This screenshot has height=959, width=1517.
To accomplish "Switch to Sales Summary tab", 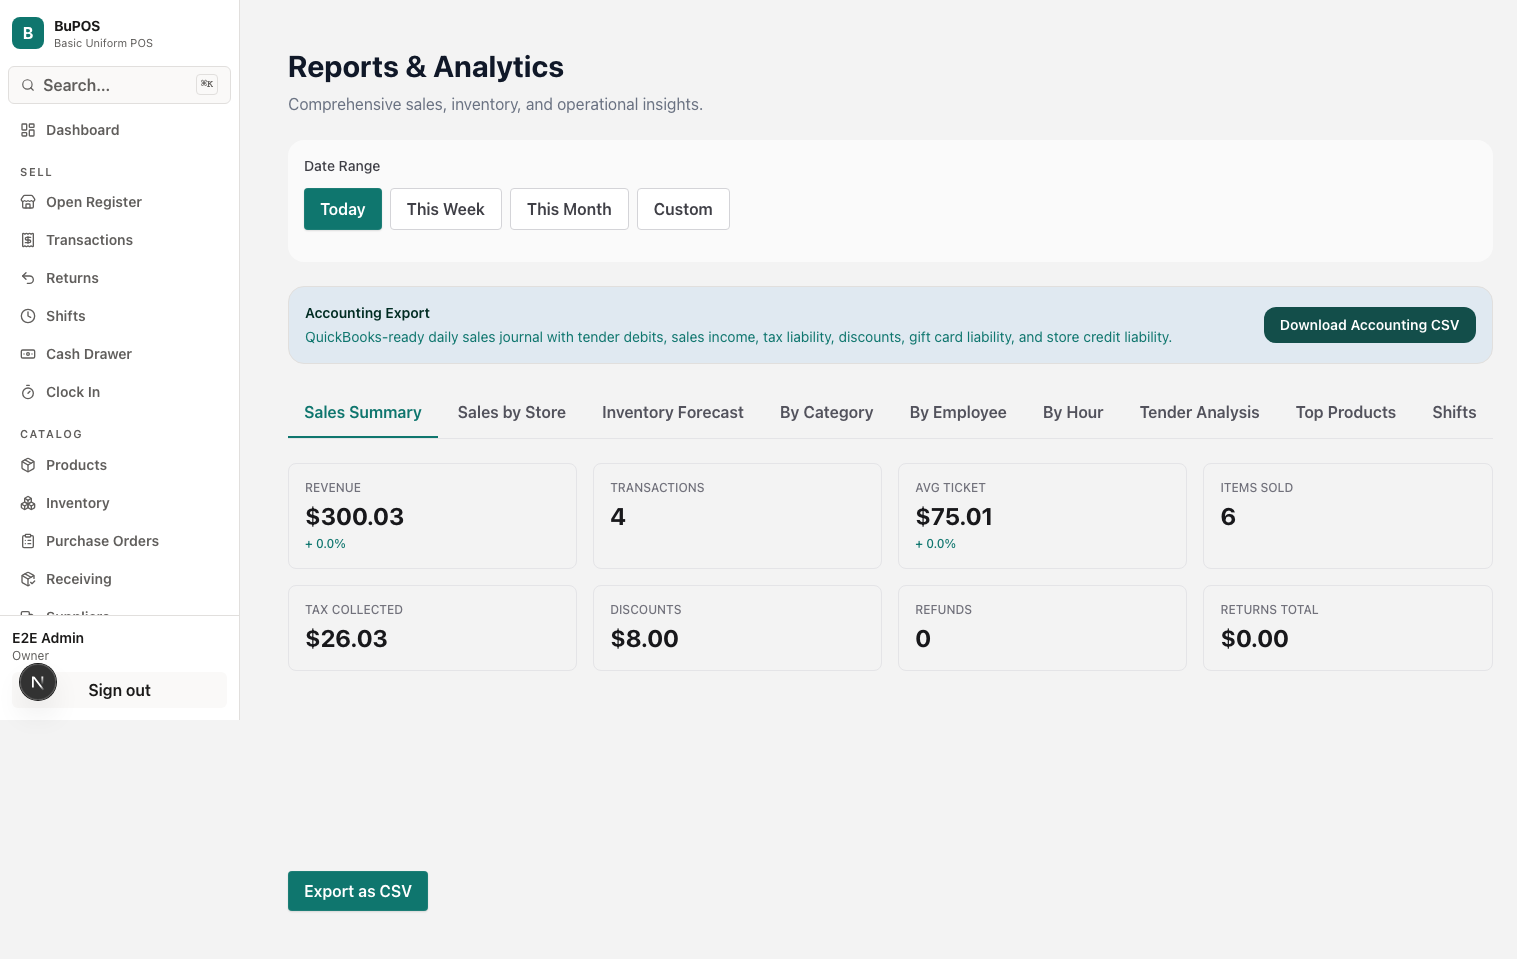I will coord(363,412).
